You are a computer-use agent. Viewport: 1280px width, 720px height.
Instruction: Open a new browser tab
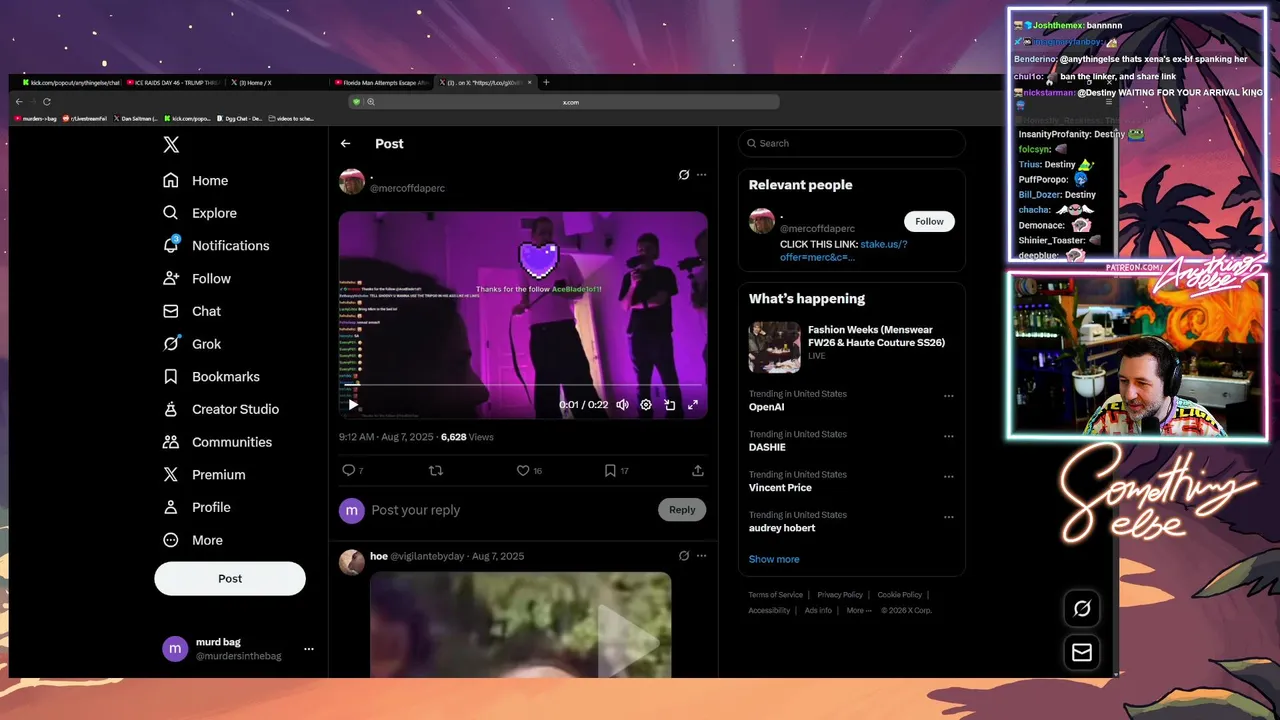coord(546,83)
